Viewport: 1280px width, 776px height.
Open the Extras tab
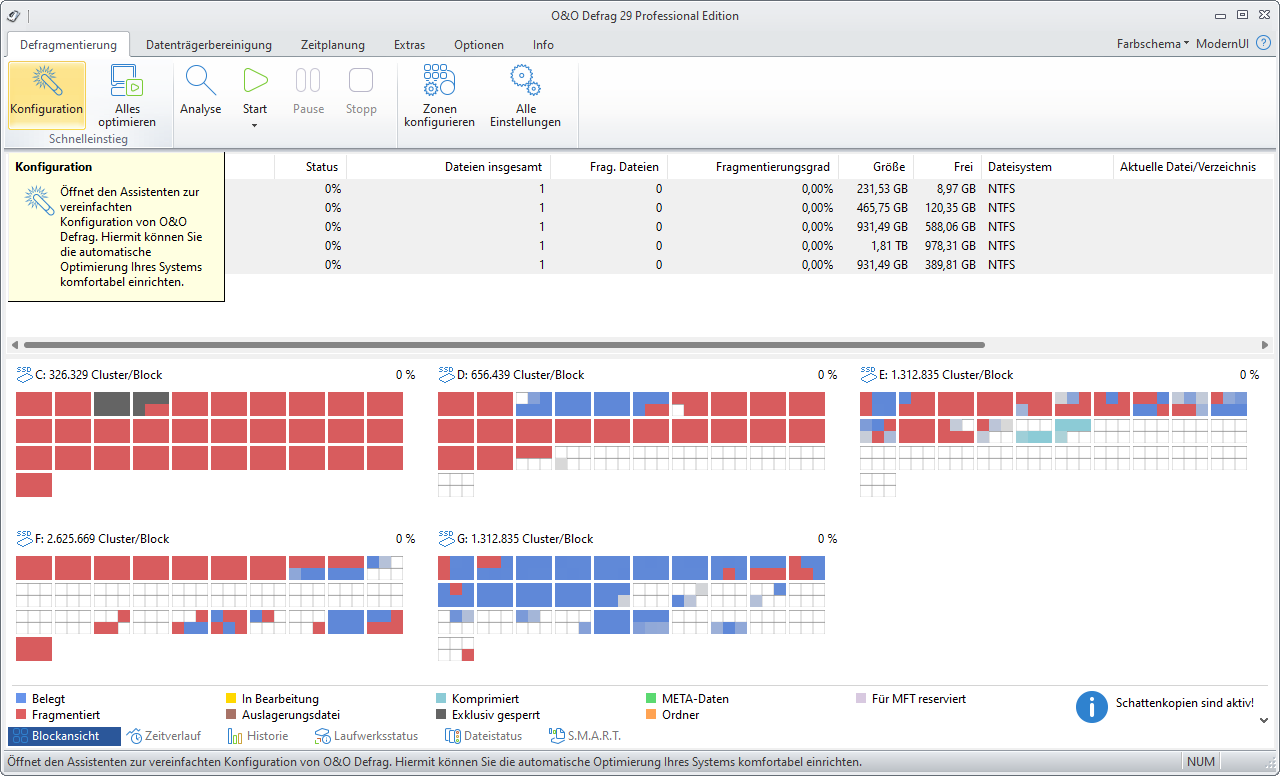[x=409, y=45]
